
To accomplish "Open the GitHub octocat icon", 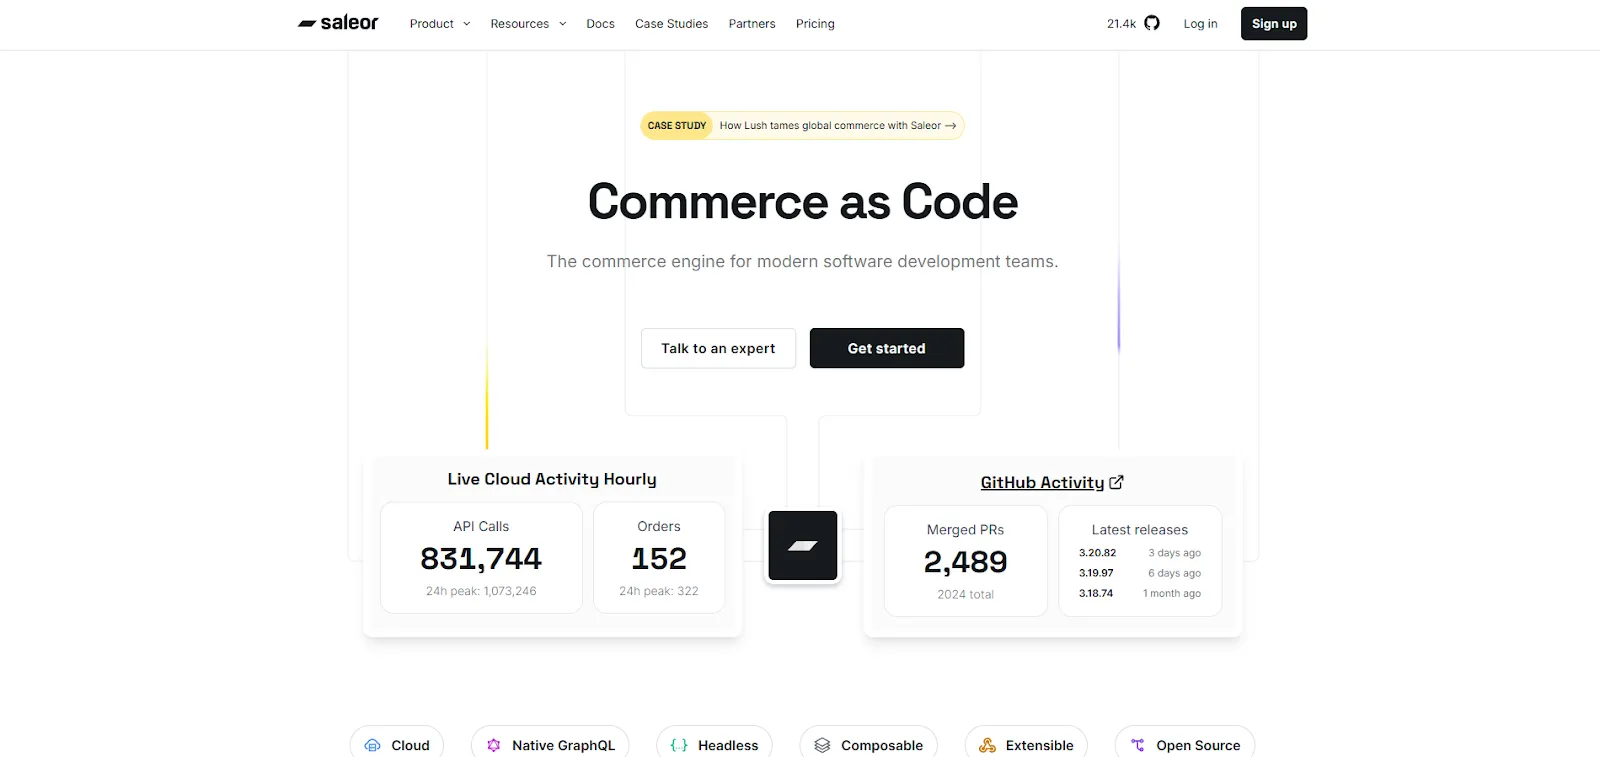I will 1152,23.
